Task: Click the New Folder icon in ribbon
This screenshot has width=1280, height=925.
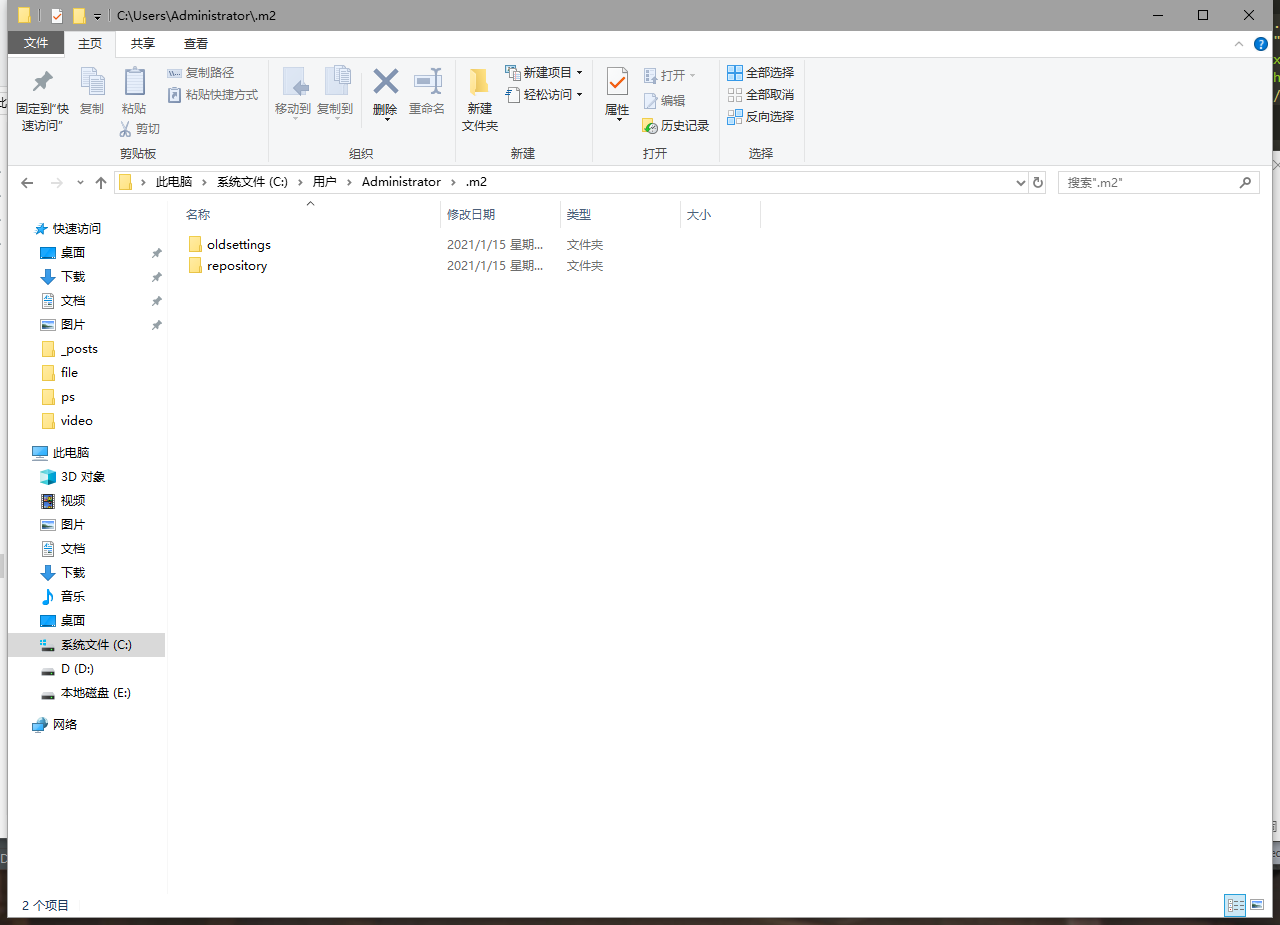Action: click(479, 82)
